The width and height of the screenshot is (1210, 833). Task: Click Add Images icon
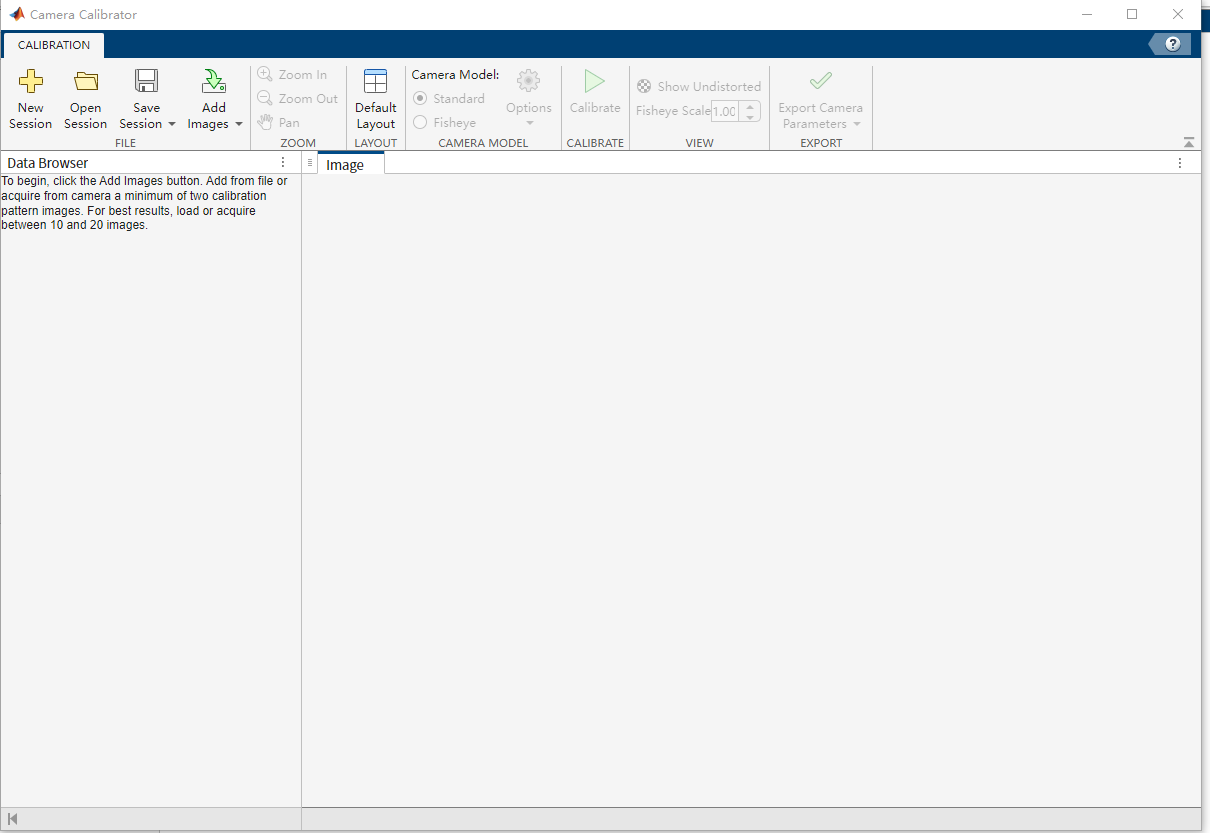coord(213,82)
